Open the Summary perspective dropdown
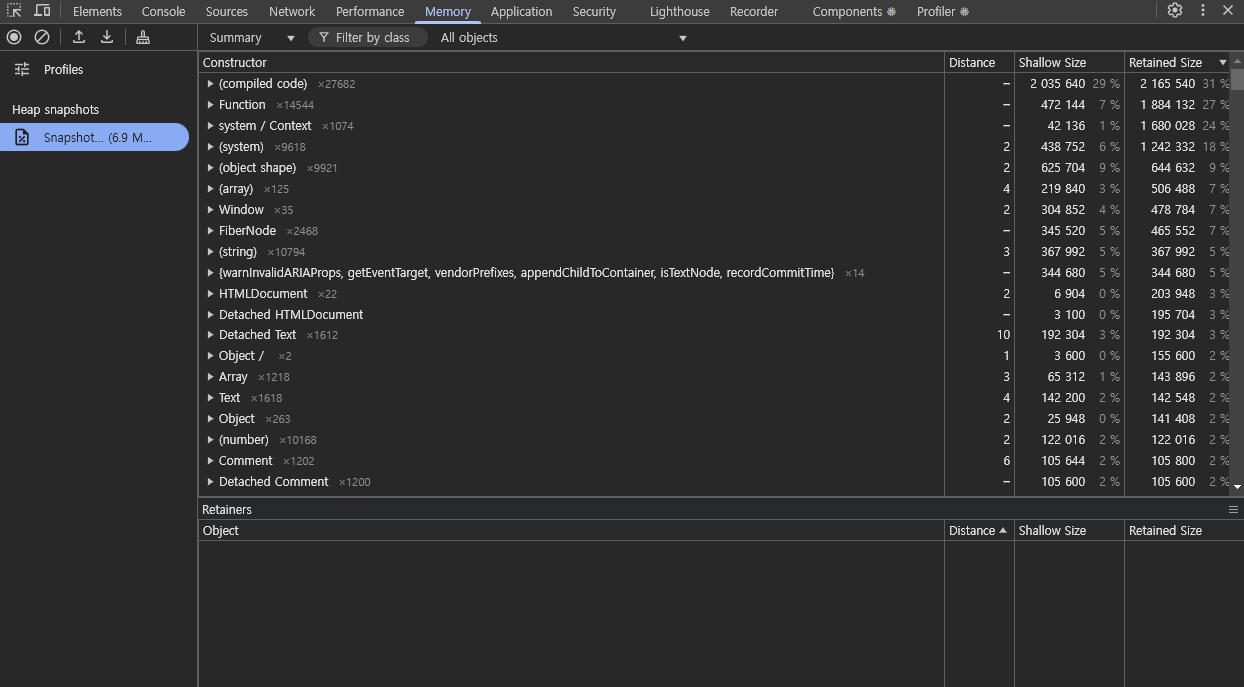 [x=252, y=37]
